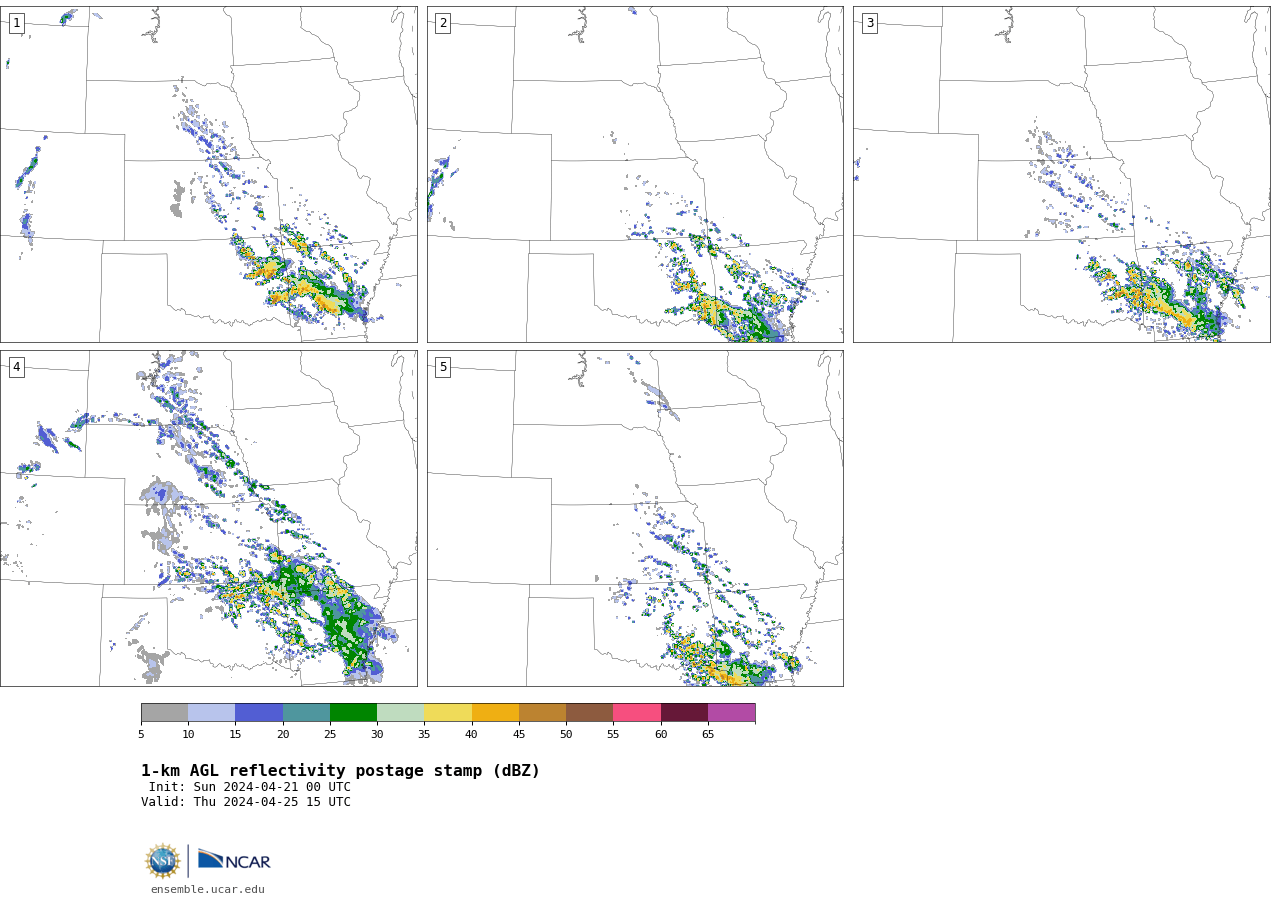Click the colorbar tick label '30'

point(377,735)
